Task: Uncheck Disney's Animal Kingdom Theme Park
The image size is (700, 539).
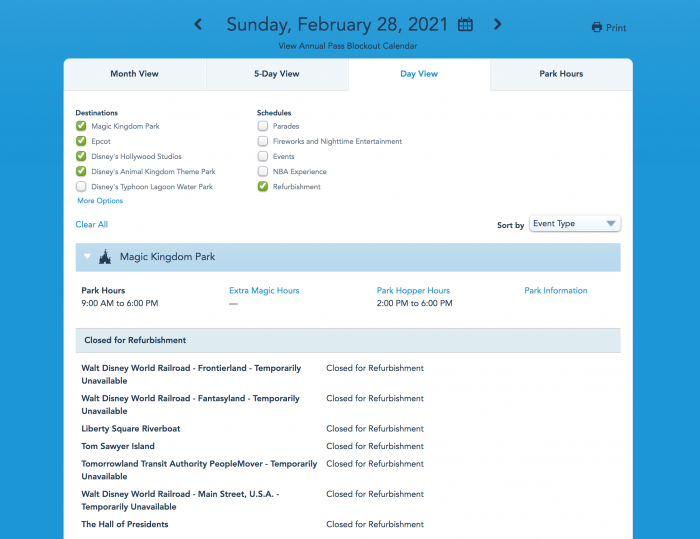Action: [81, 171]
